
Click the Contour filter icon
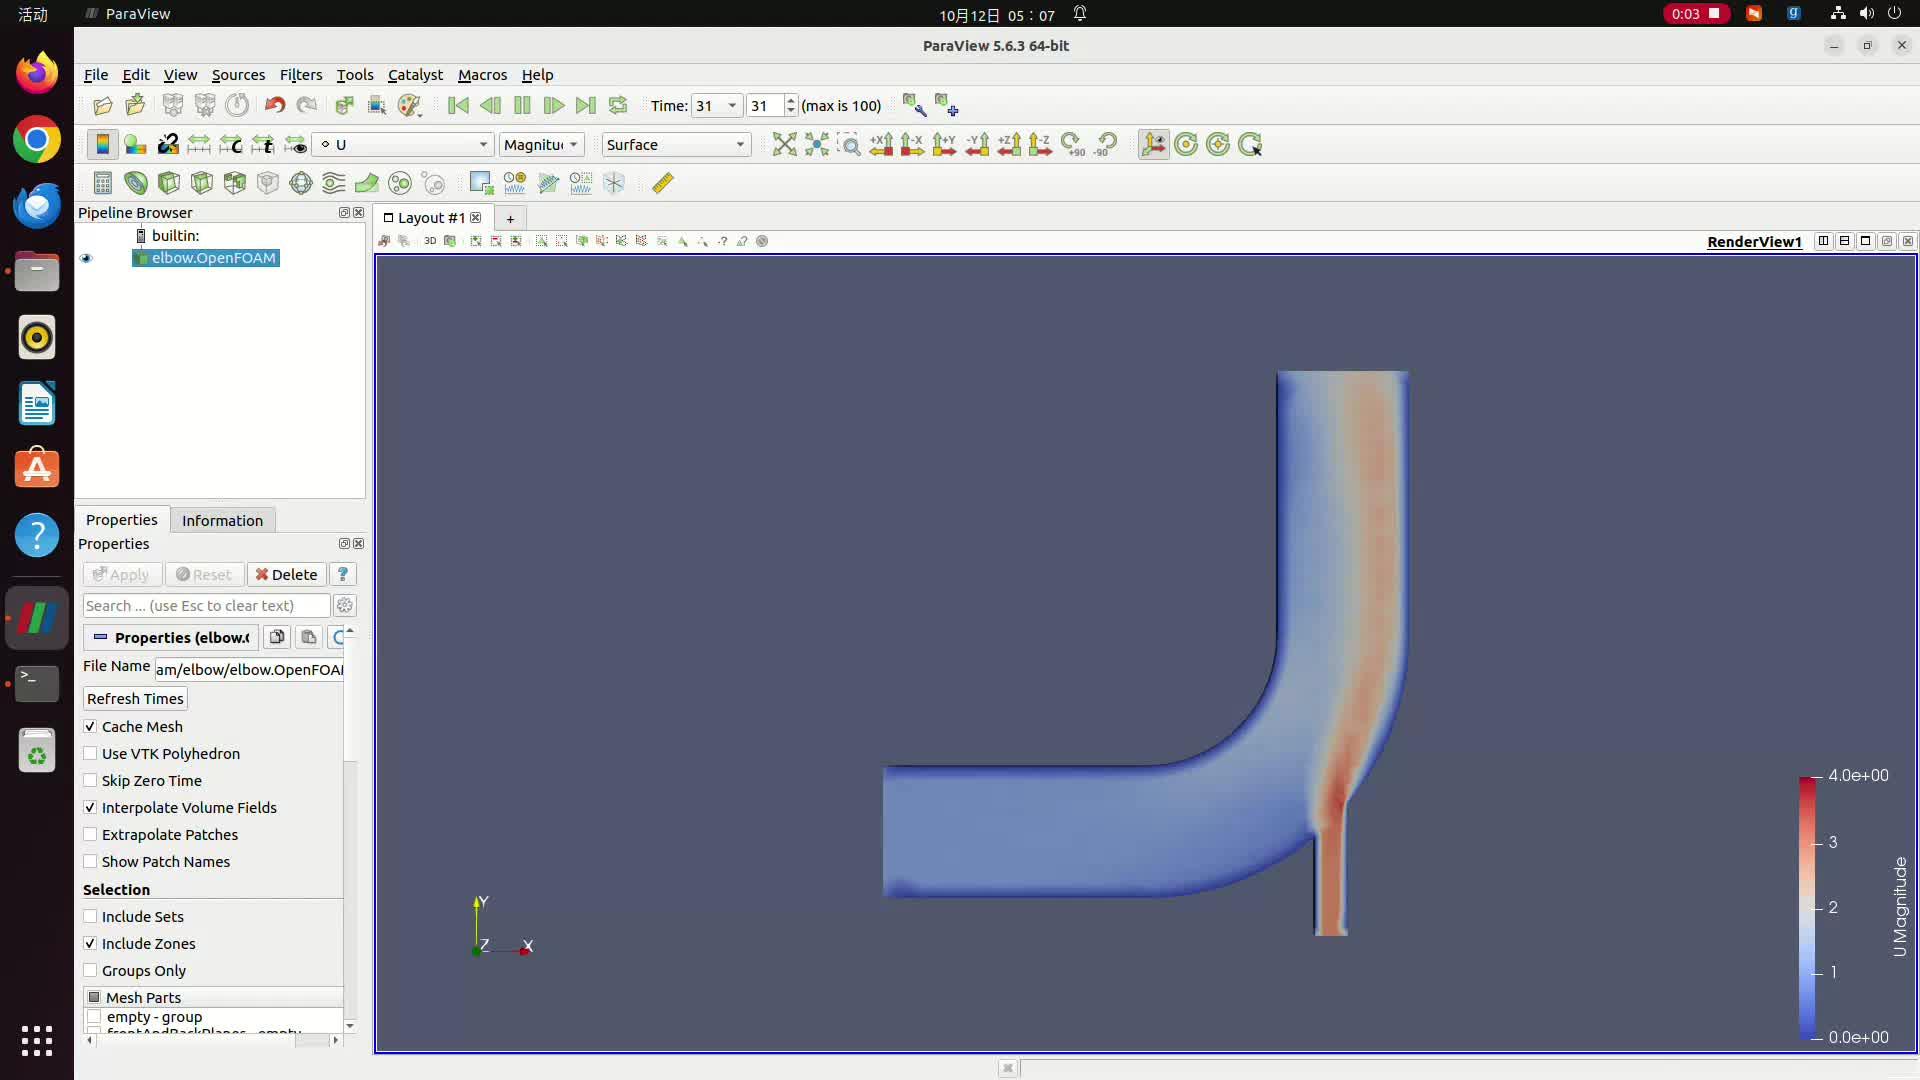click(136, 183)
